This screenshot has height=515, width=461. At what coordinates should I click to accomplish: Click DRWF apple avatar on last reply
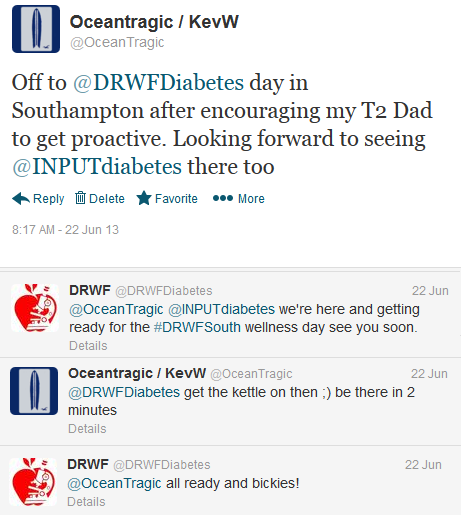click(x=33, y=482)
